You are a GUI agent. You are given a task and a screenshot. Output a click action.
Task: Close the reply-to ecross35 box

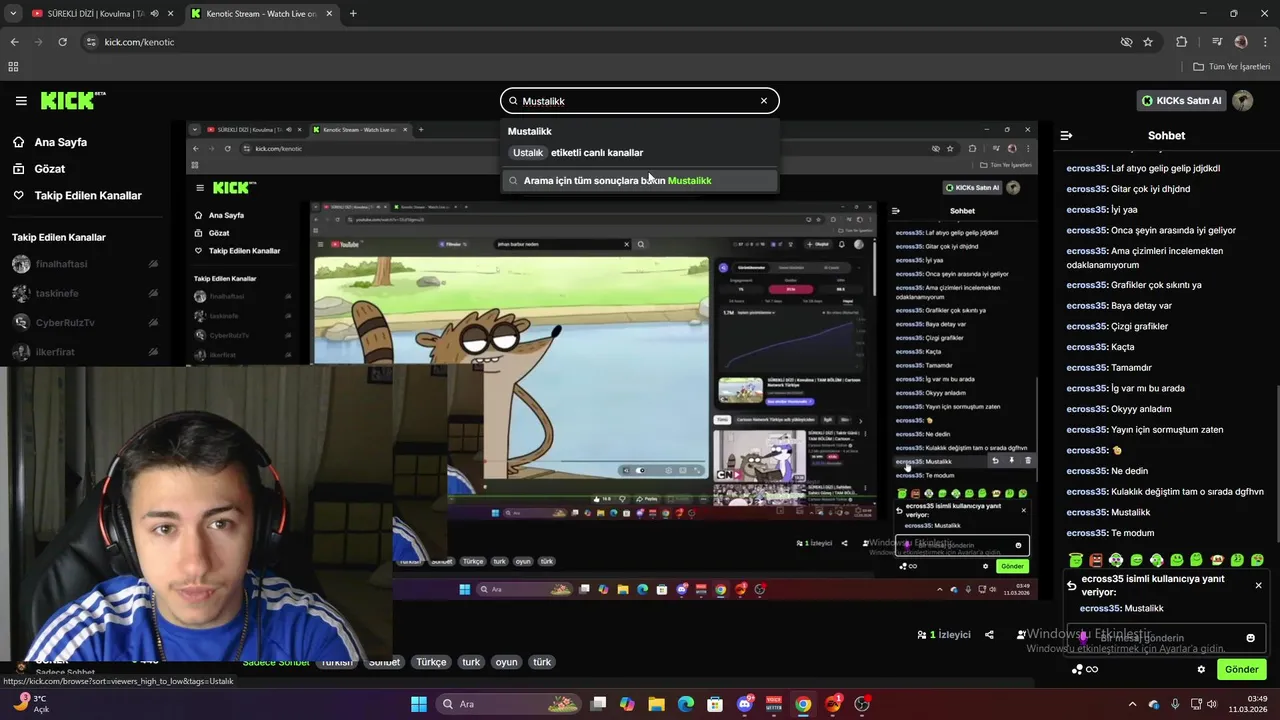pyautogui.click(x=1258, y=585)
